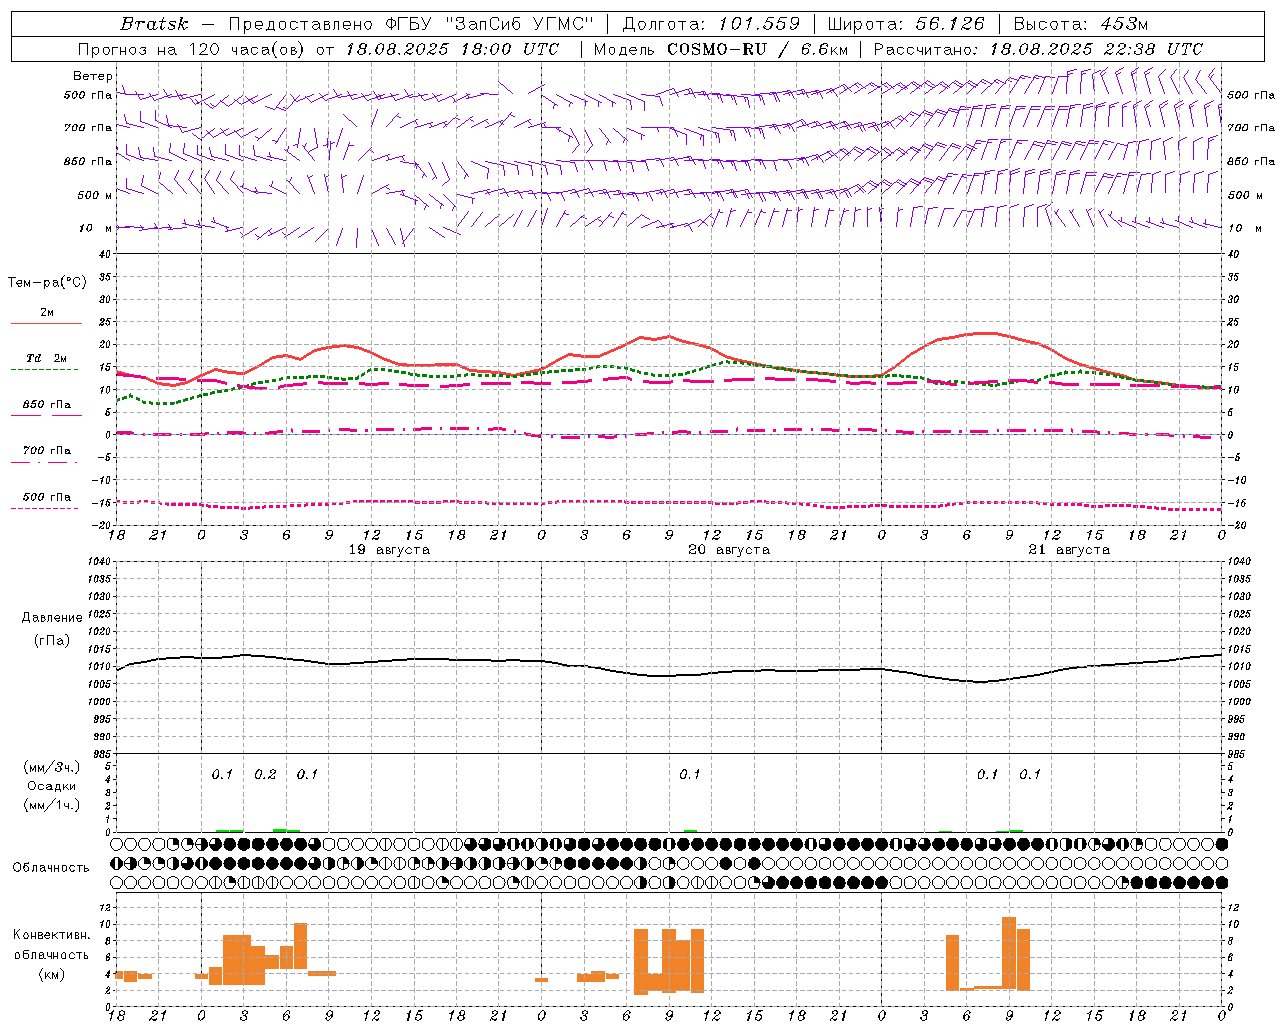The image size is (1280, 1024).
Task: Click the 20 августа date label
Action: pyautogui.click(x=729, y=550)
